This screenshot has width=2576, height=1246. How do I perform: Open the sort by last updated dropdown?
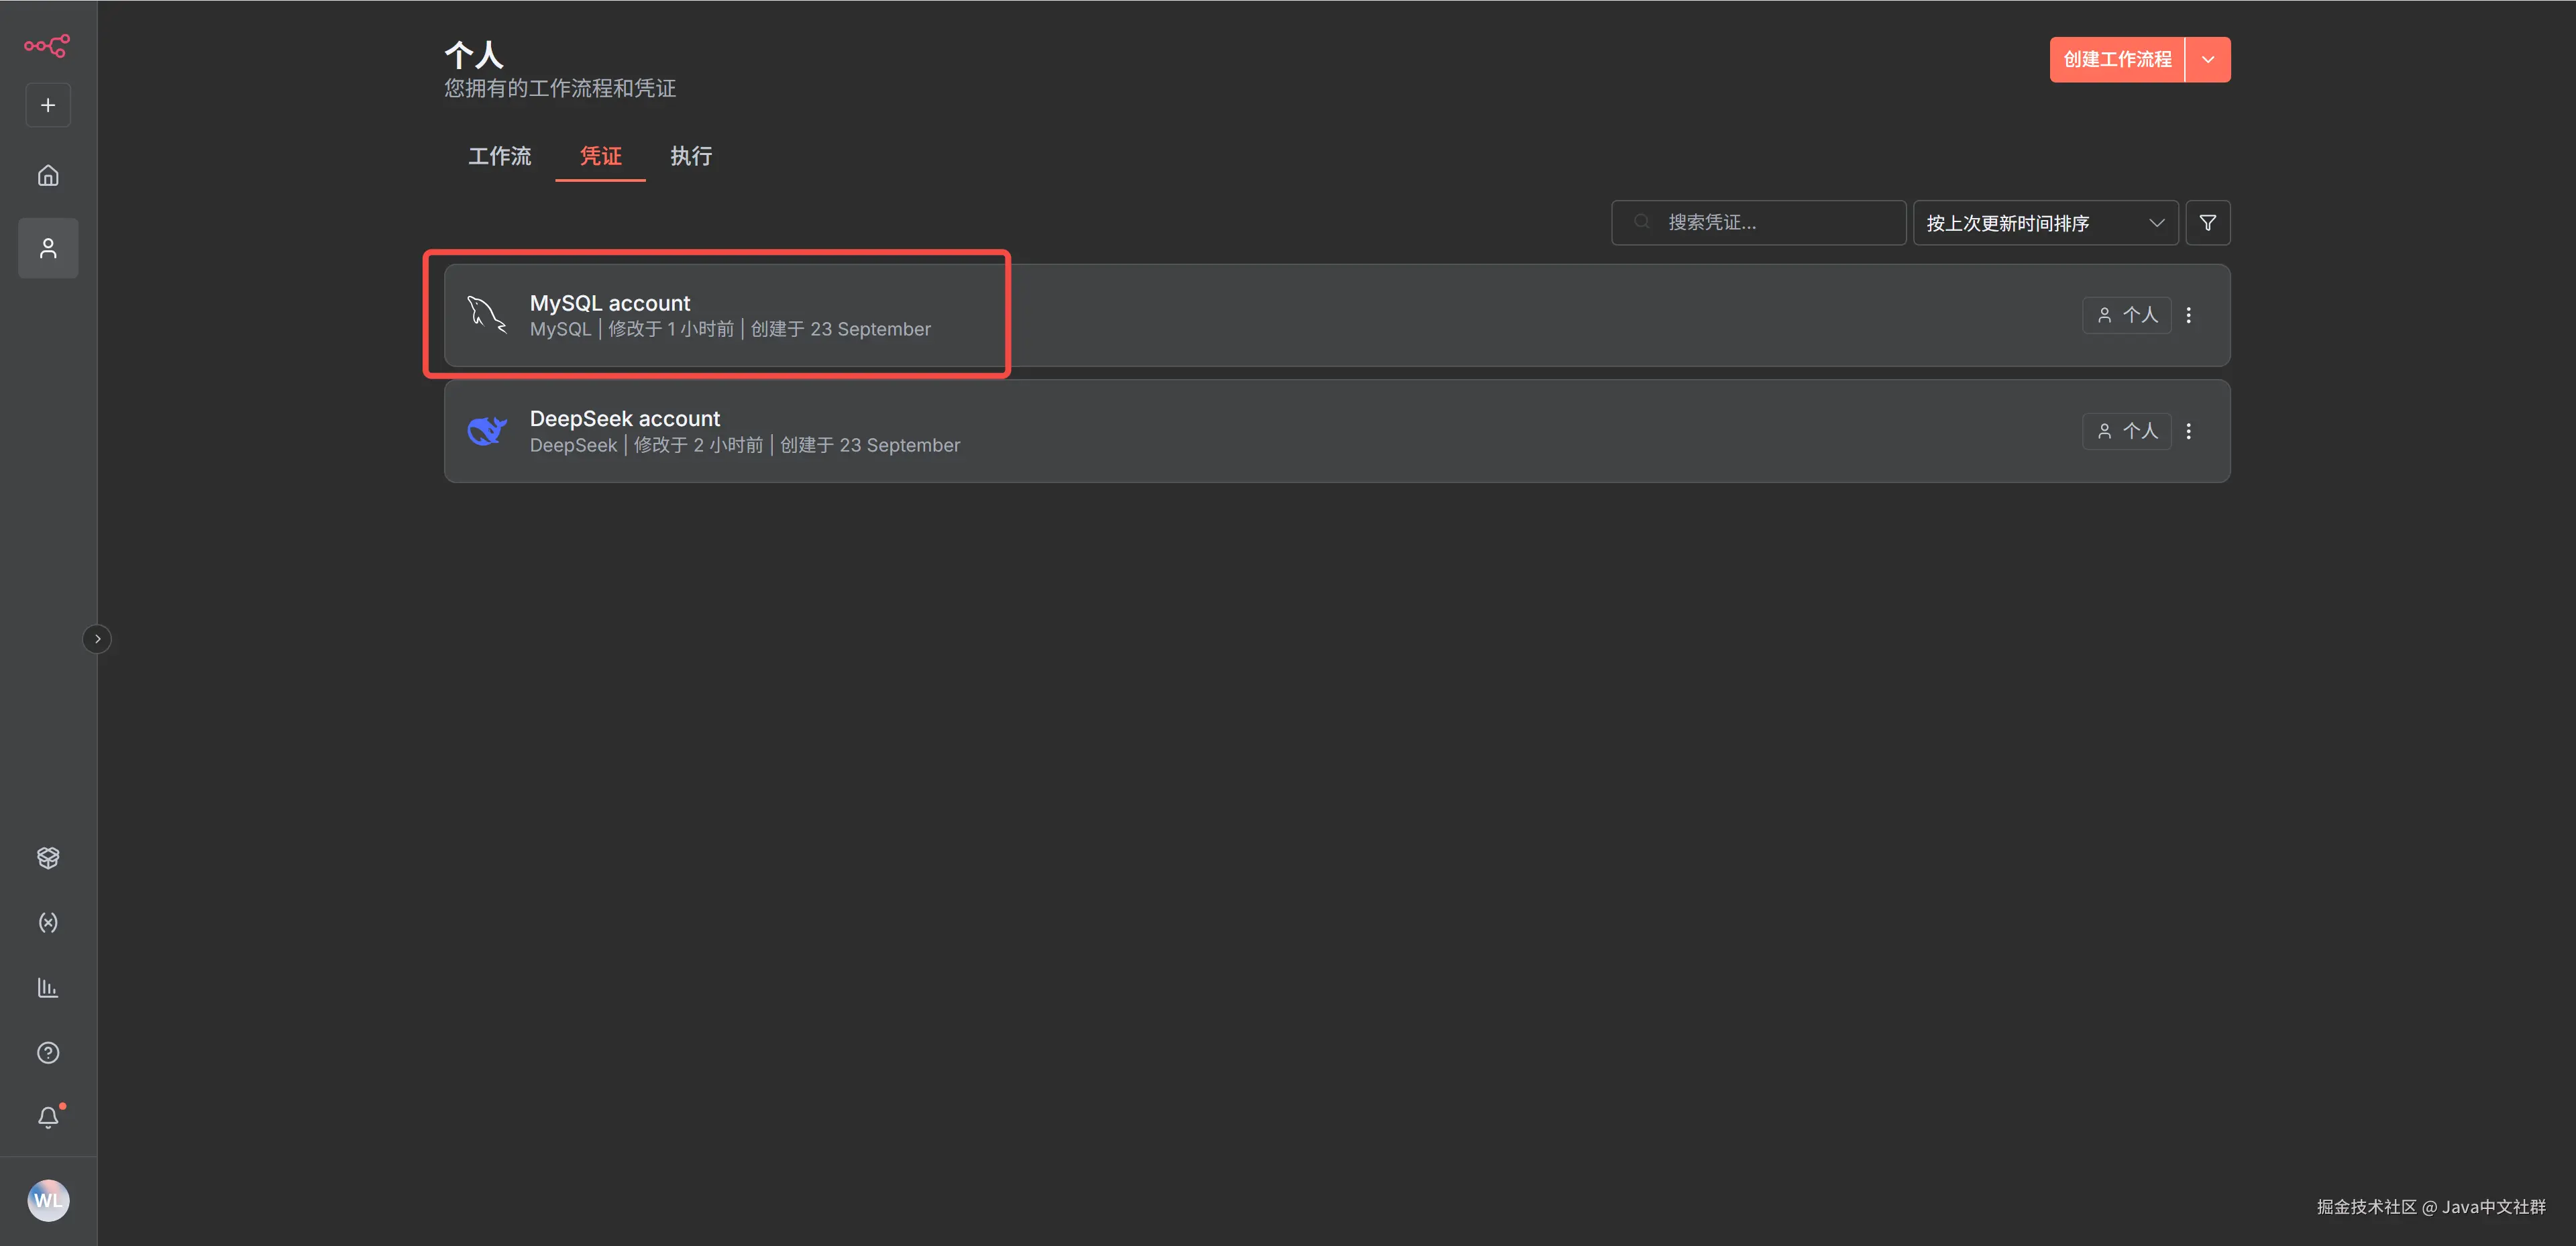click(x=2045, y=223)
